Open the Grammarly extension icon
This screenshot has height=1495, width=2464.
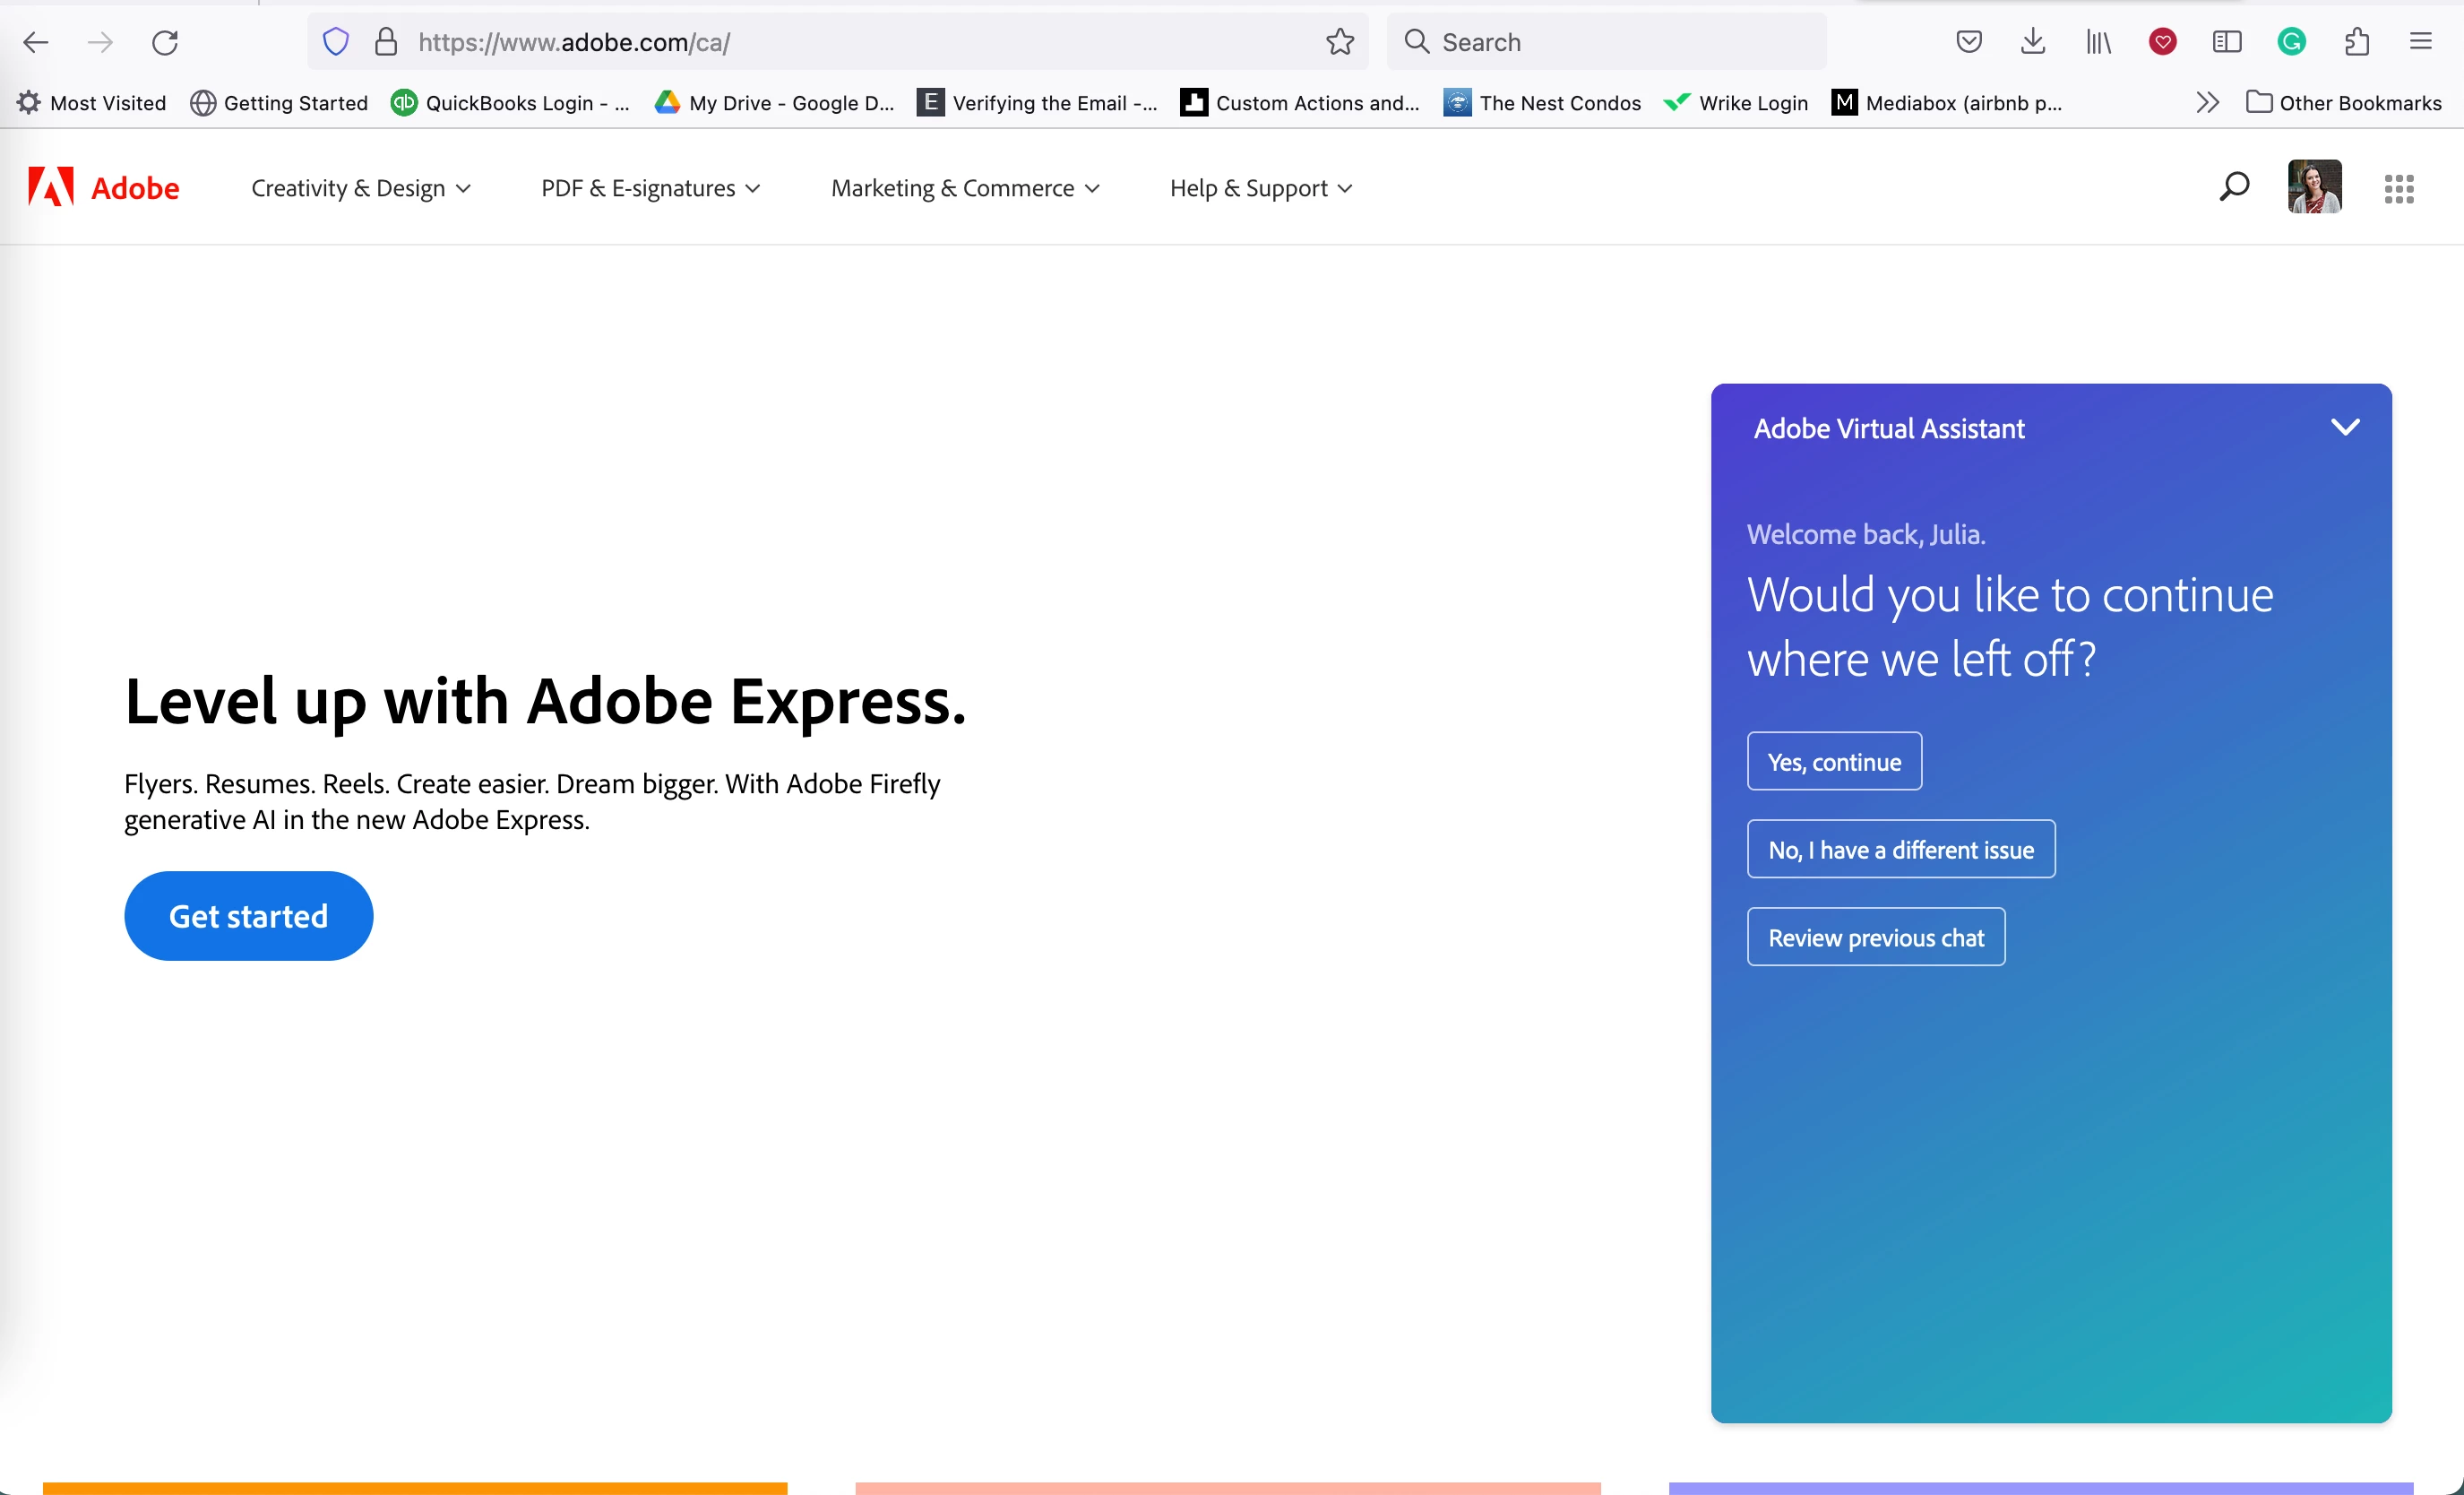pos(2291,42)
